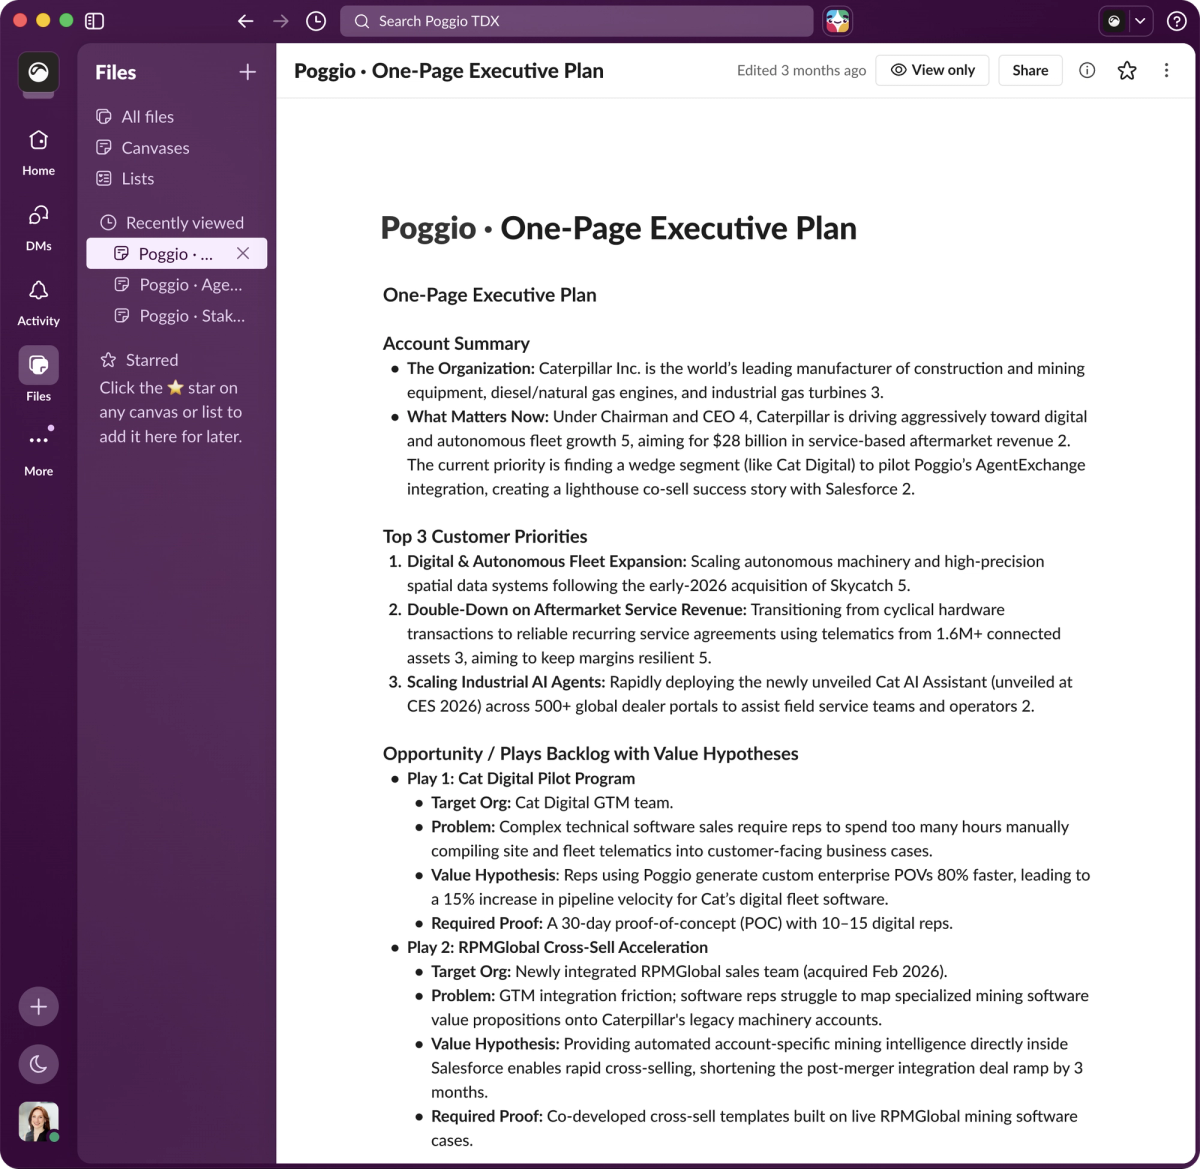Open the Activity bell icon
The image size is (1200, 1169).
click(38, 302)
